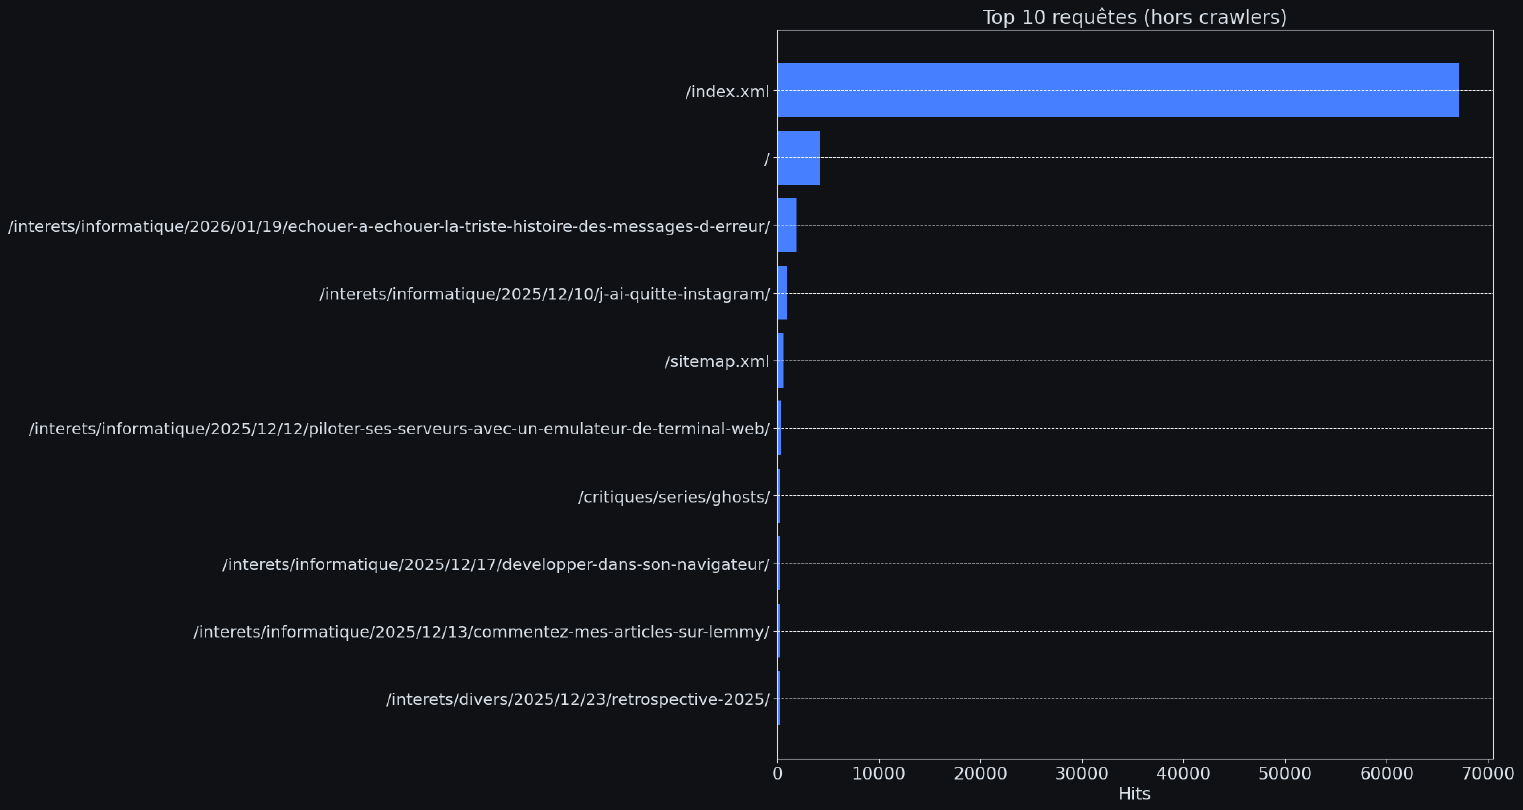Click the commentez-mes-articles-sur-lemmy label
The image size is (1523, 810).
coord(481,632)
